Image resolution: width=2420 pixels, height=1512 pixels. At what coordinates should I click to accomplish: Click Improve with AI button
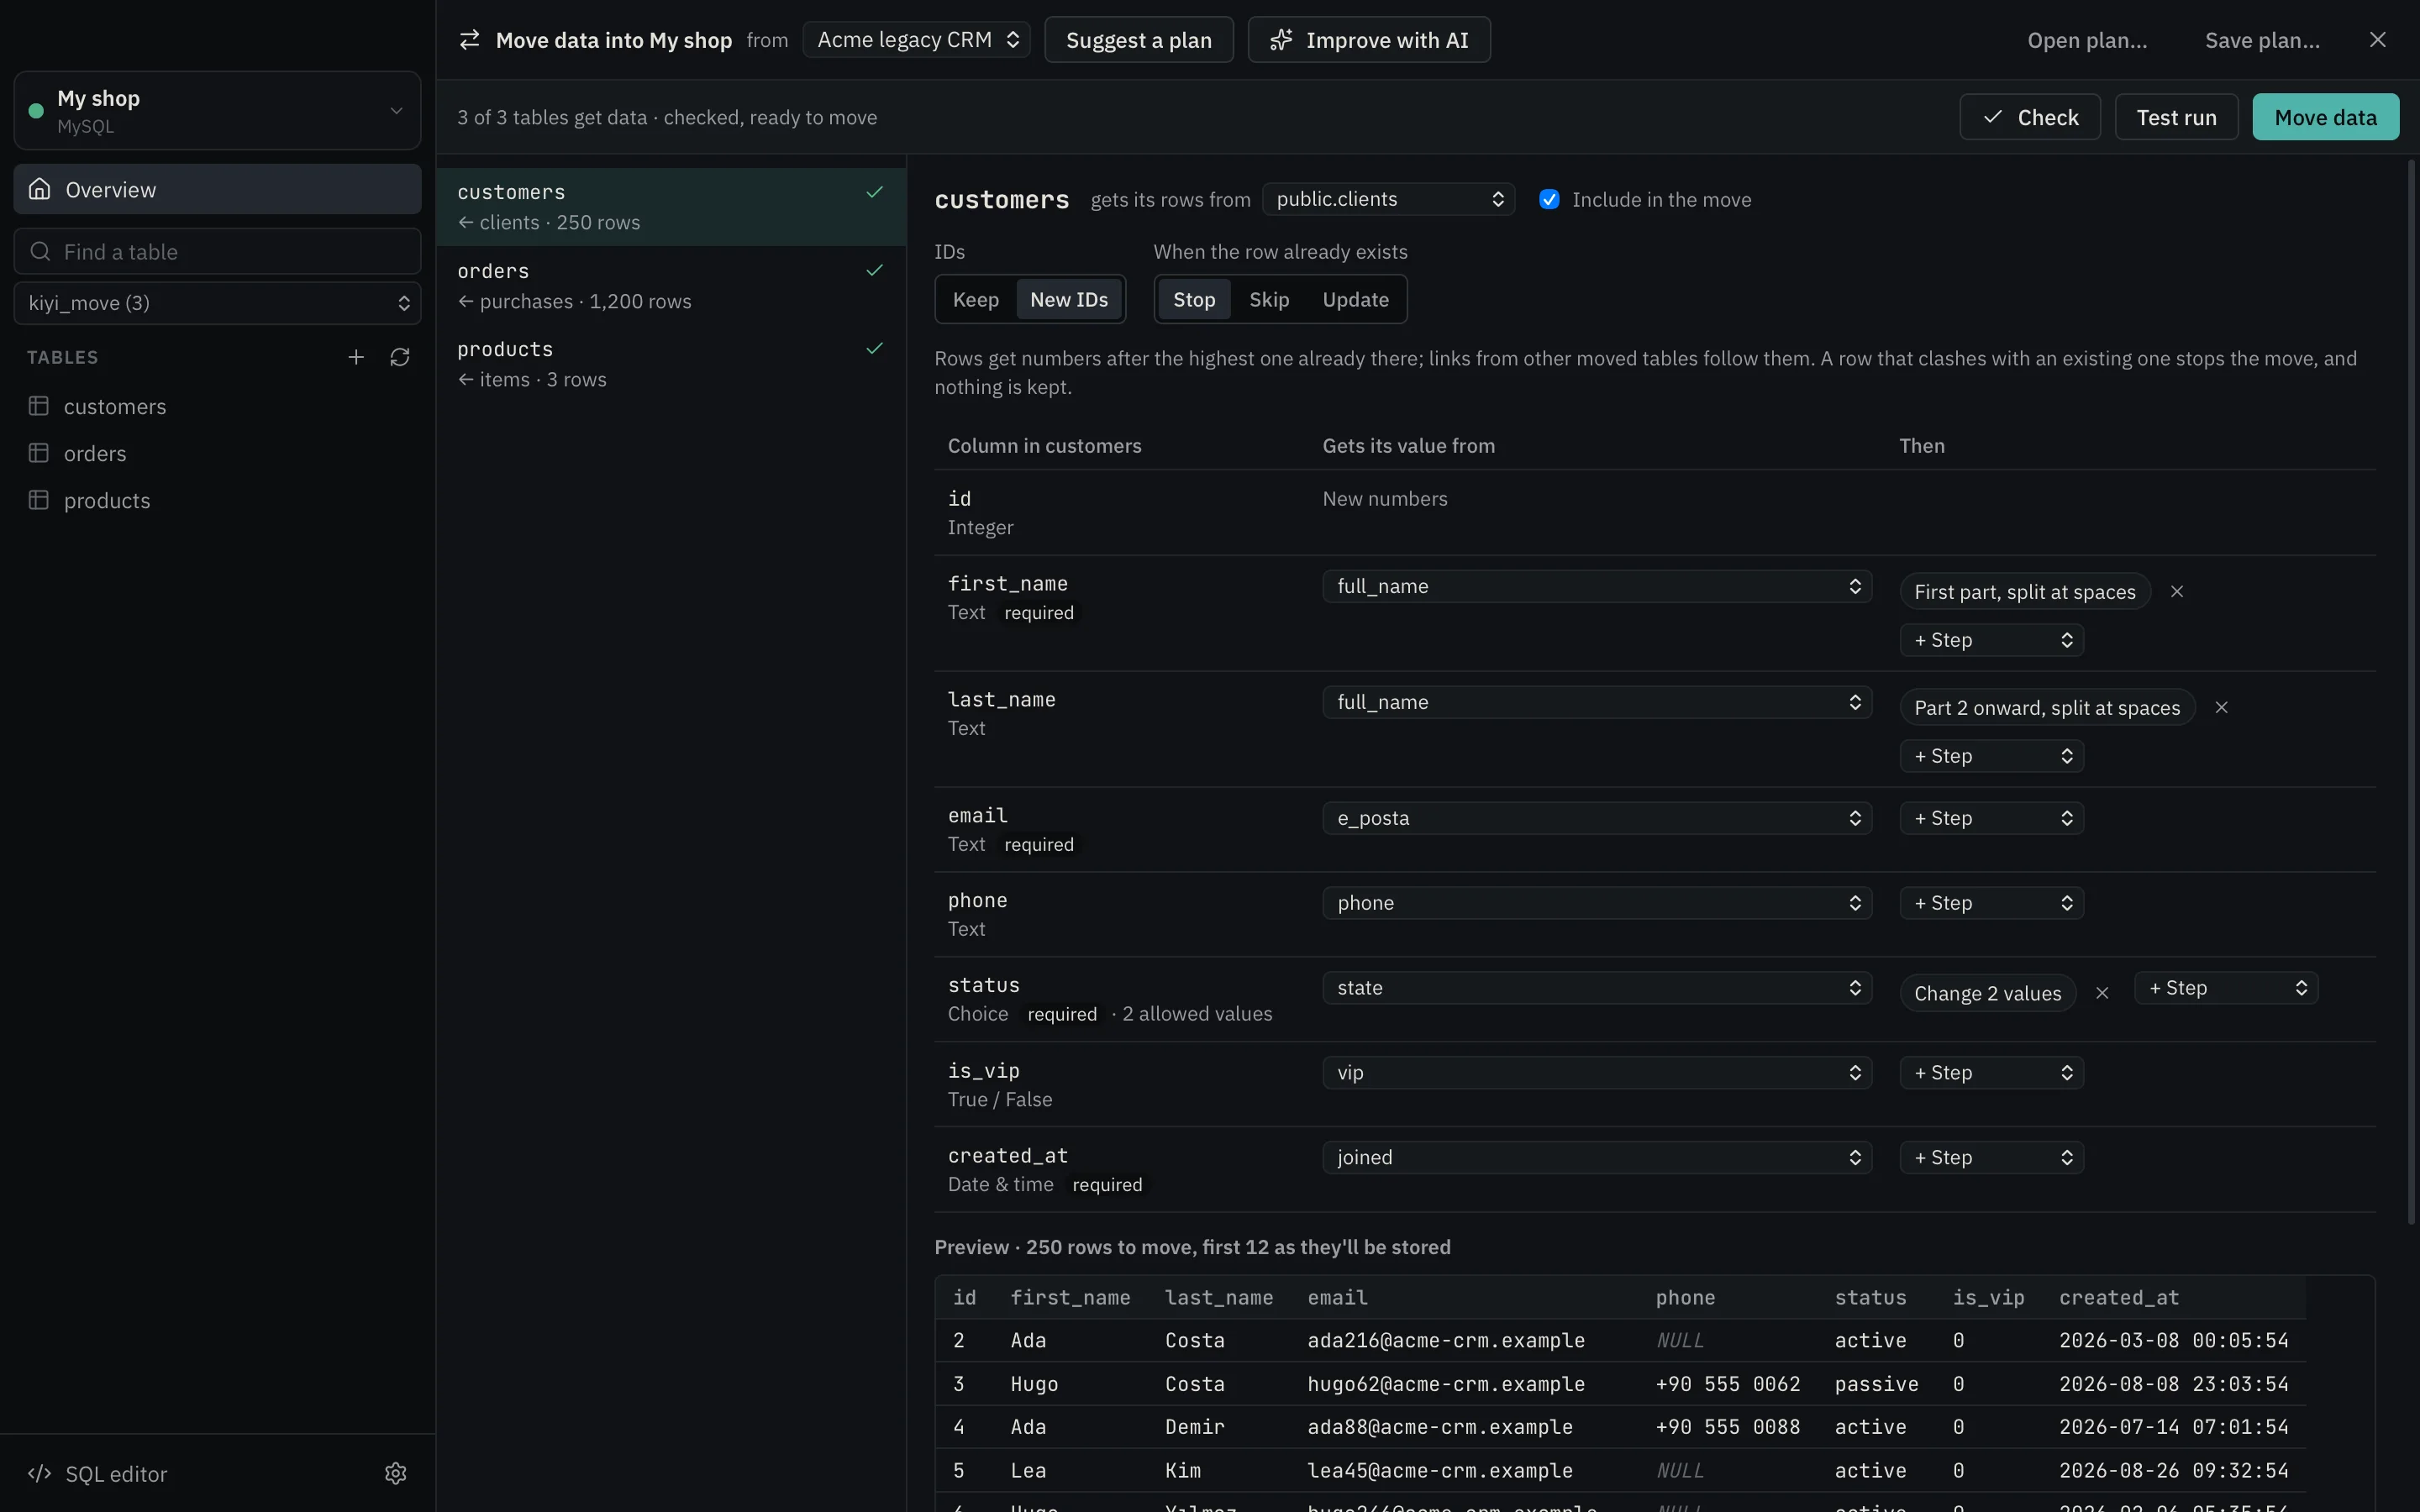click(1369, 40)
